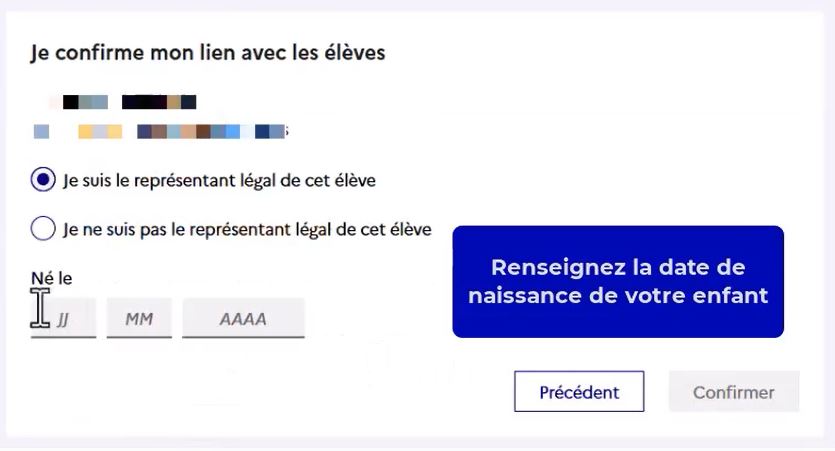Select "Je suis le représentant légal" radio button
The height and width of the screenshot is (451, 835).
(43, 181)
